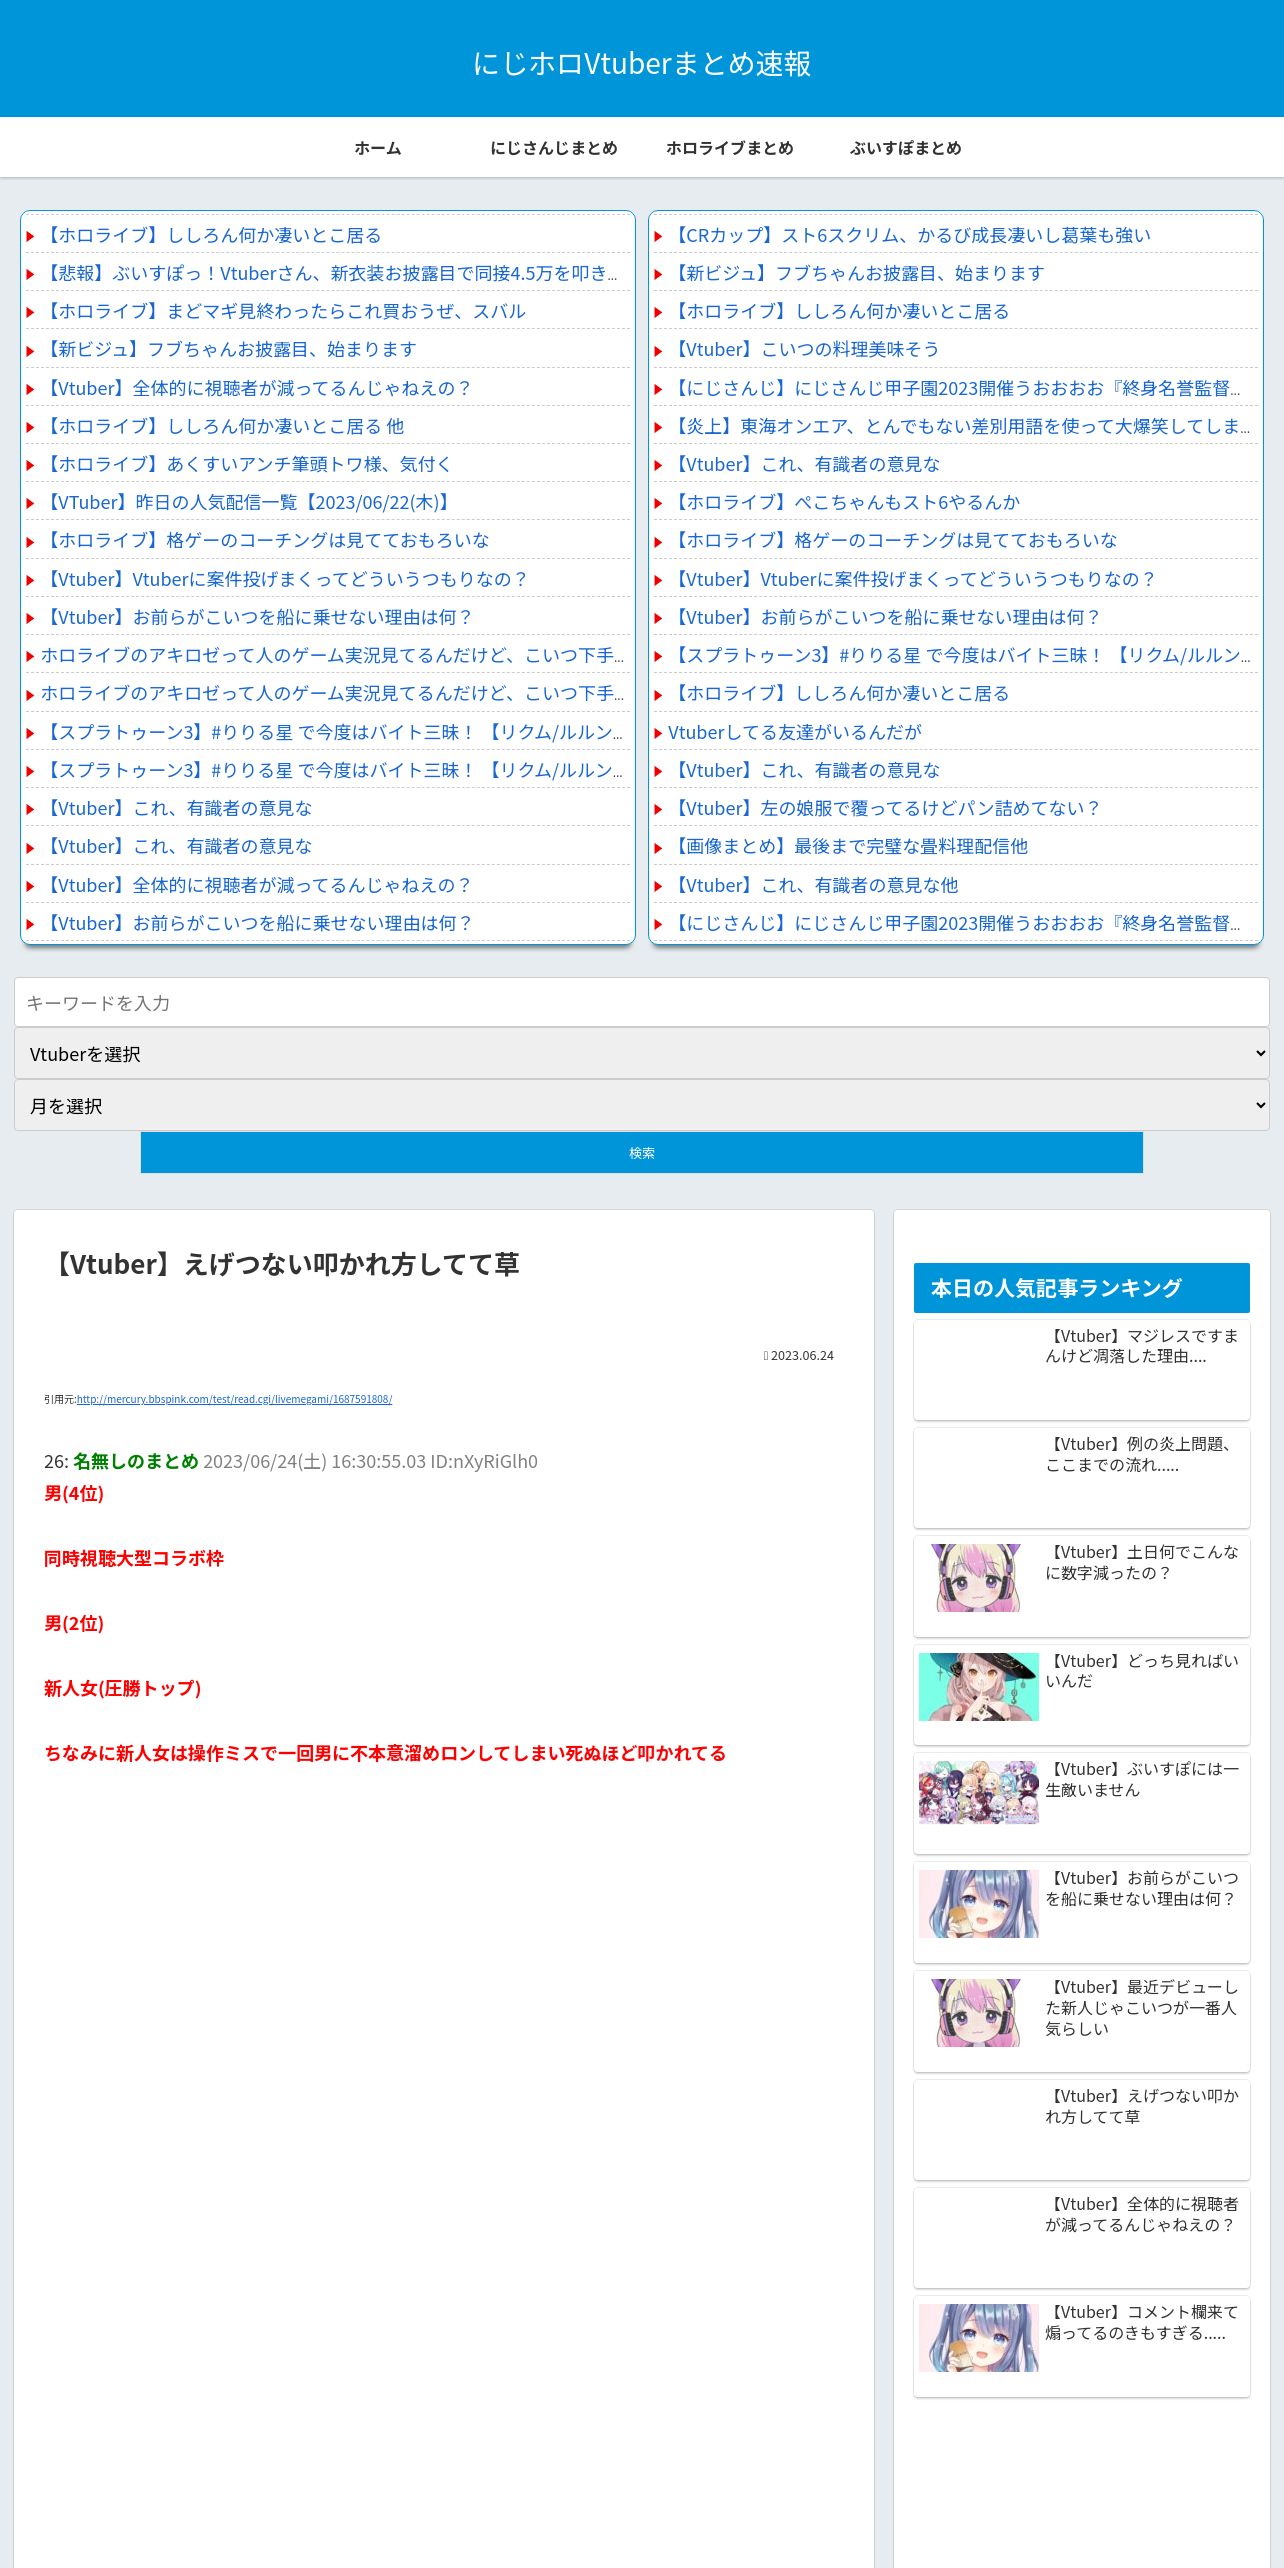The height and width of the screenshot is (2568, 1284).
Task: Click the キーワードを入力 search field
Action: tap(642, 1002)
